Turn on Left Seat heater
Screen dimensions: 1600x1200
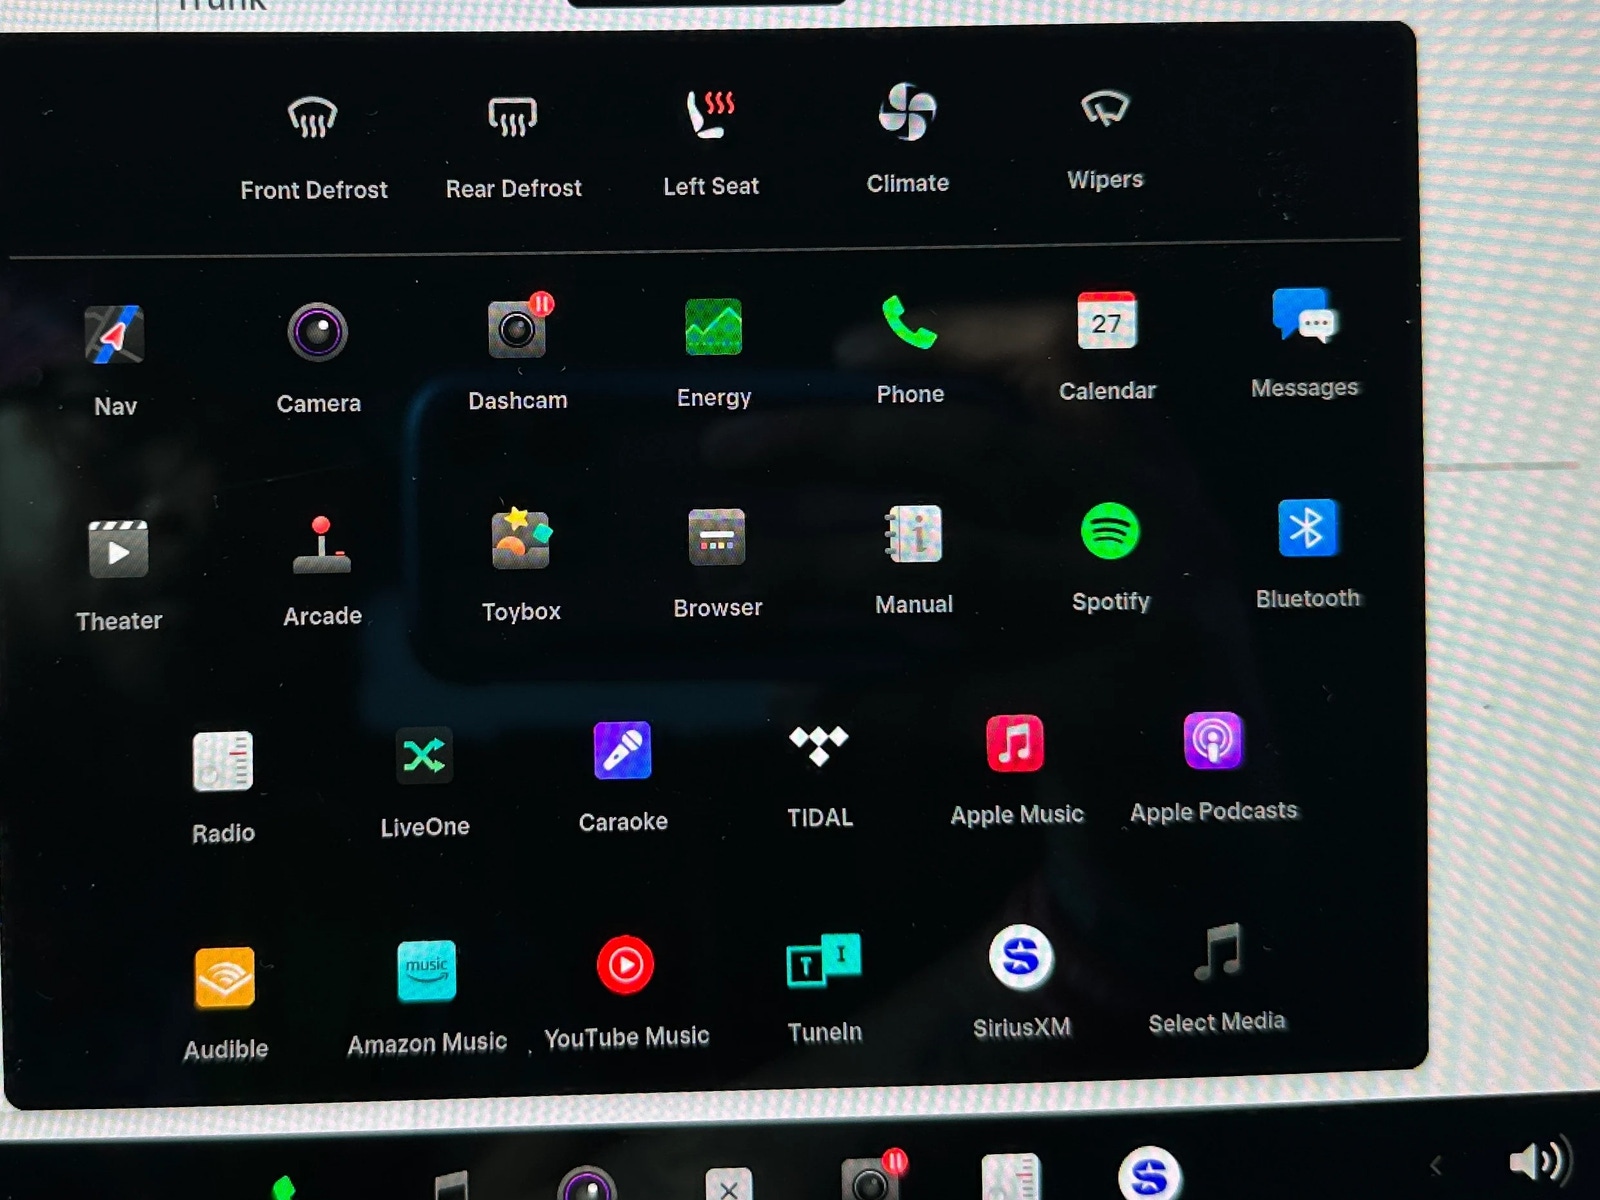point(710,115)
